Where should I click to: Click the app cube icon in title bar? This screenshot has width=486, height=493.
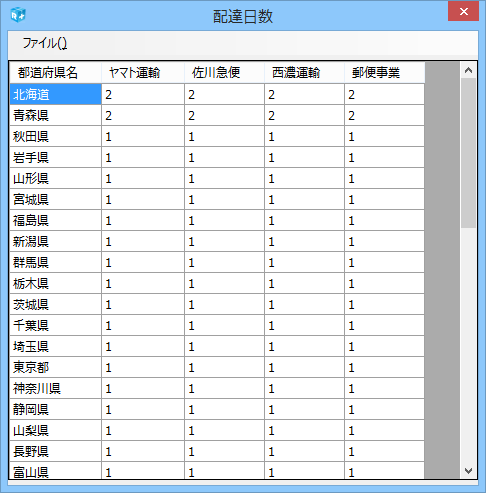pyautogui.click(x=18, y=15)
